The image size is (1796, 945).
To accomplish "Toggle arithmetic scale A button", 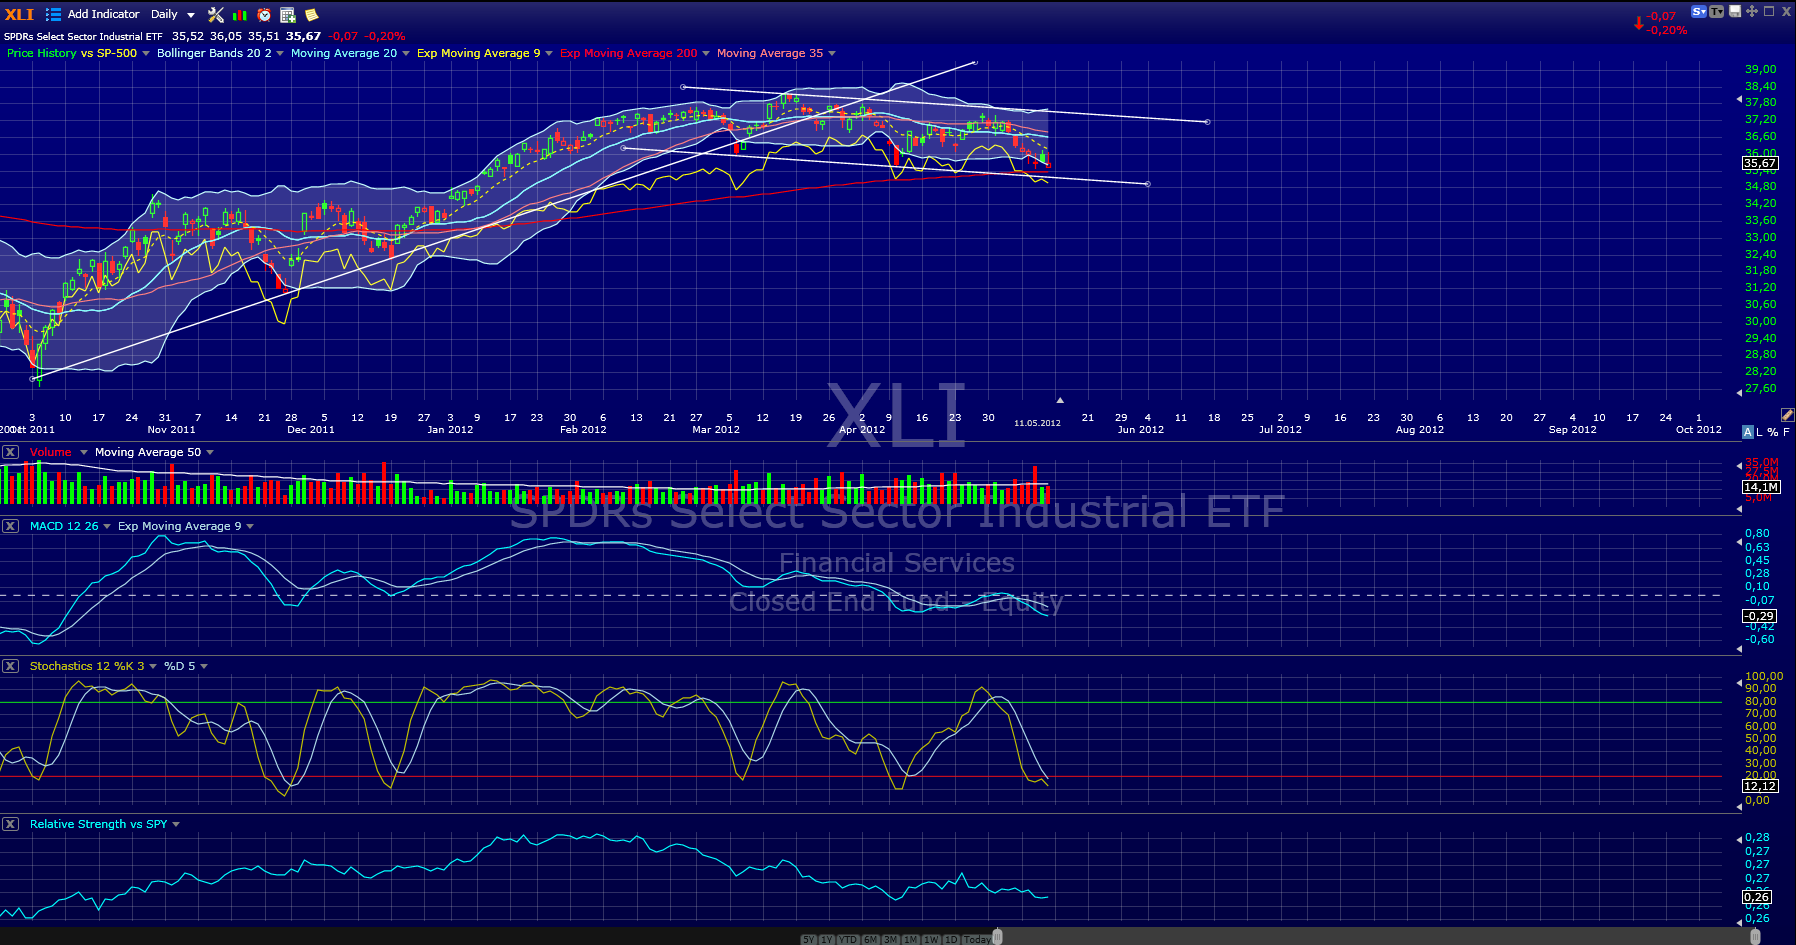I will click(1748, 432).
